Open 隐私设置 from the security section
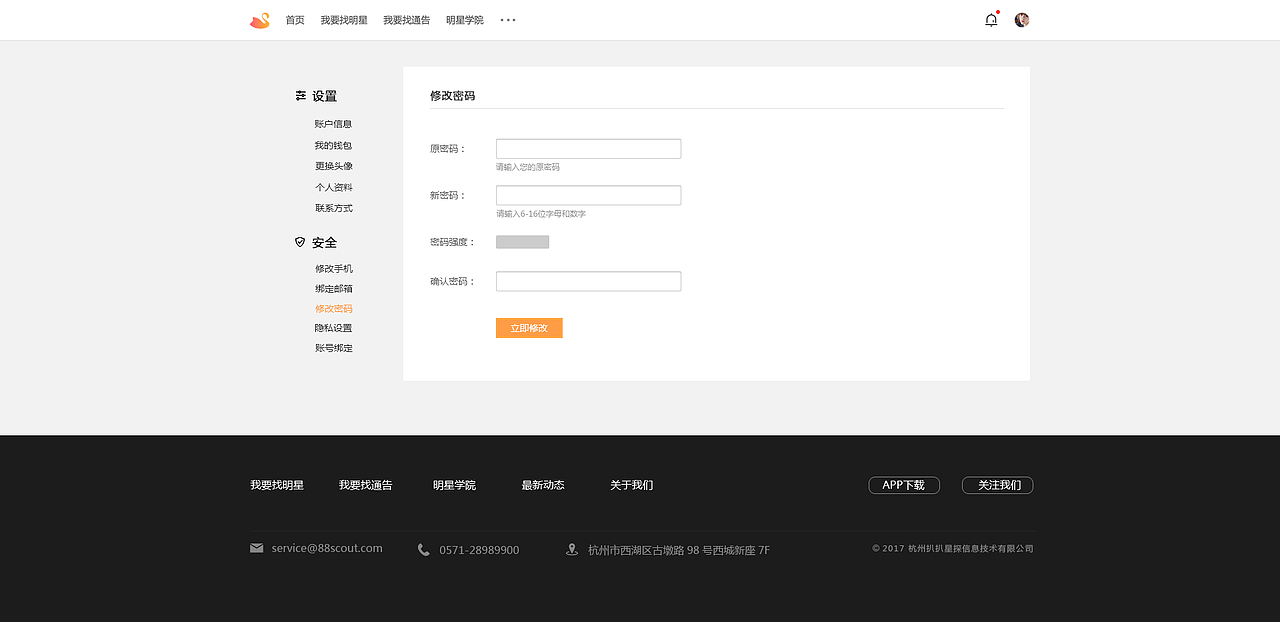 pyautogui.click(x=334, y=327)
